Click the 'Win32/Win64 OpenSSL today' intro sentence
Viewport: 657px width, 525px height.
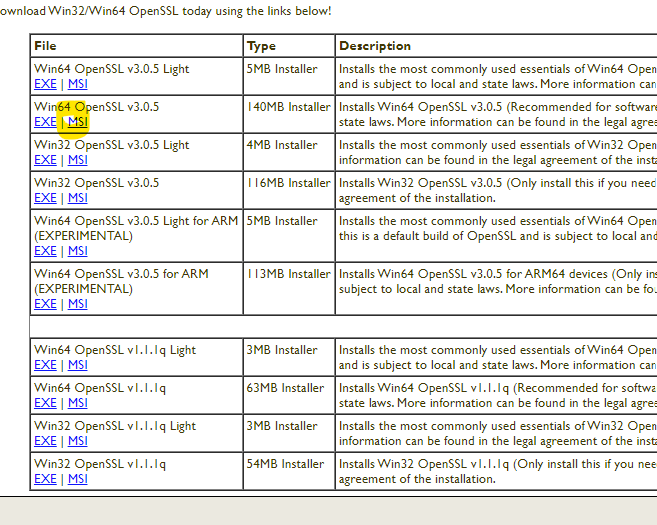pos(166,11)
